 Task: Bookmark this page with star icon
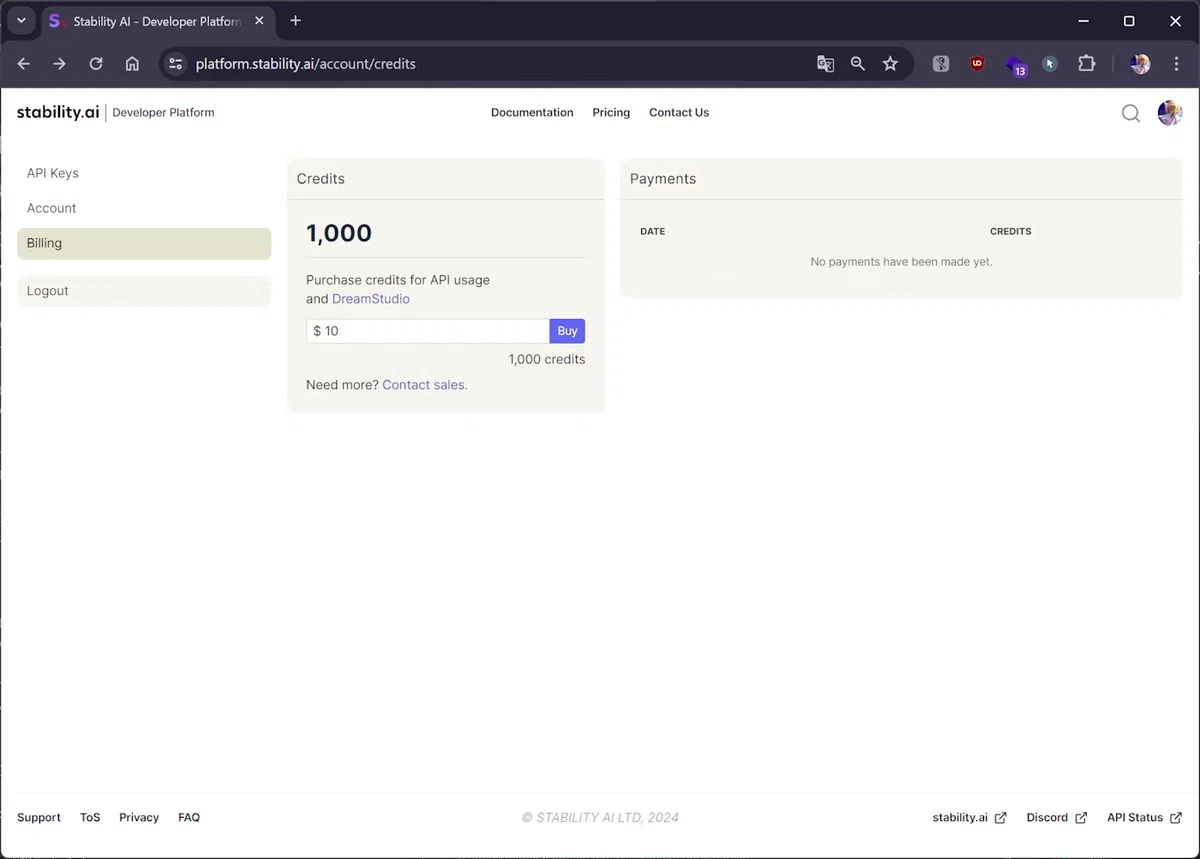pos(890,63)
